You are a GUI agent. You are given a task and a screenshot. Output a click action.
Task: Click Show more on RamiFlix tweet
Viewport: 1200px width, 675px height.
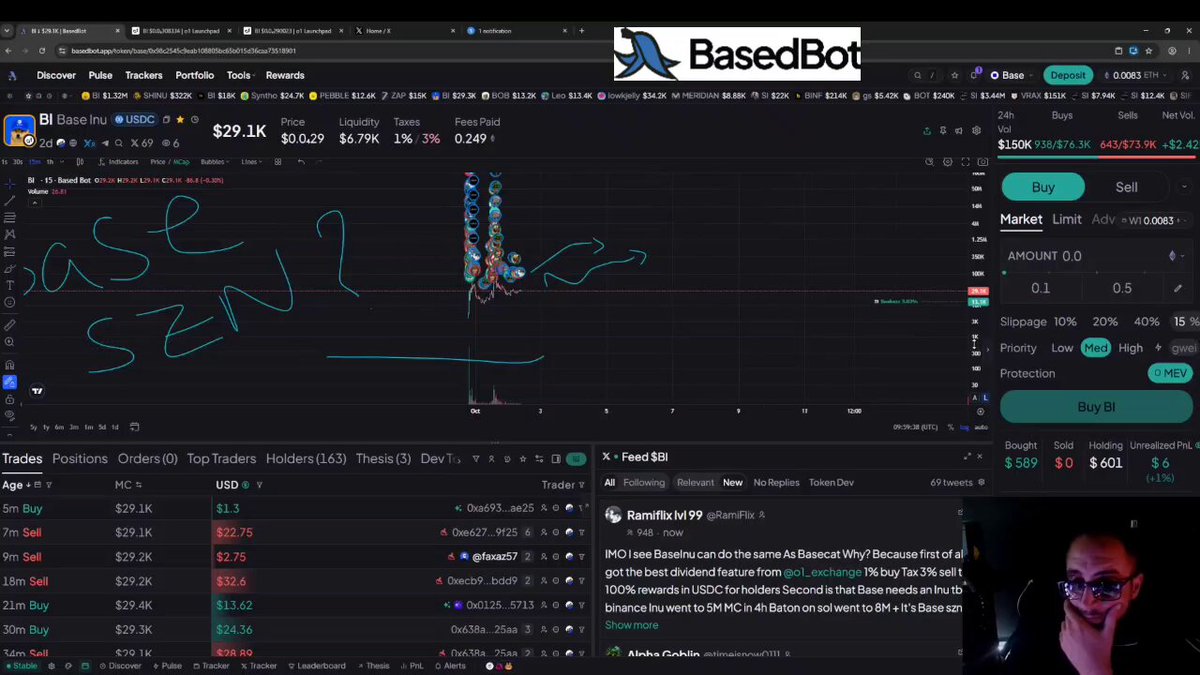pyautogui.click(x=631, y=625)
